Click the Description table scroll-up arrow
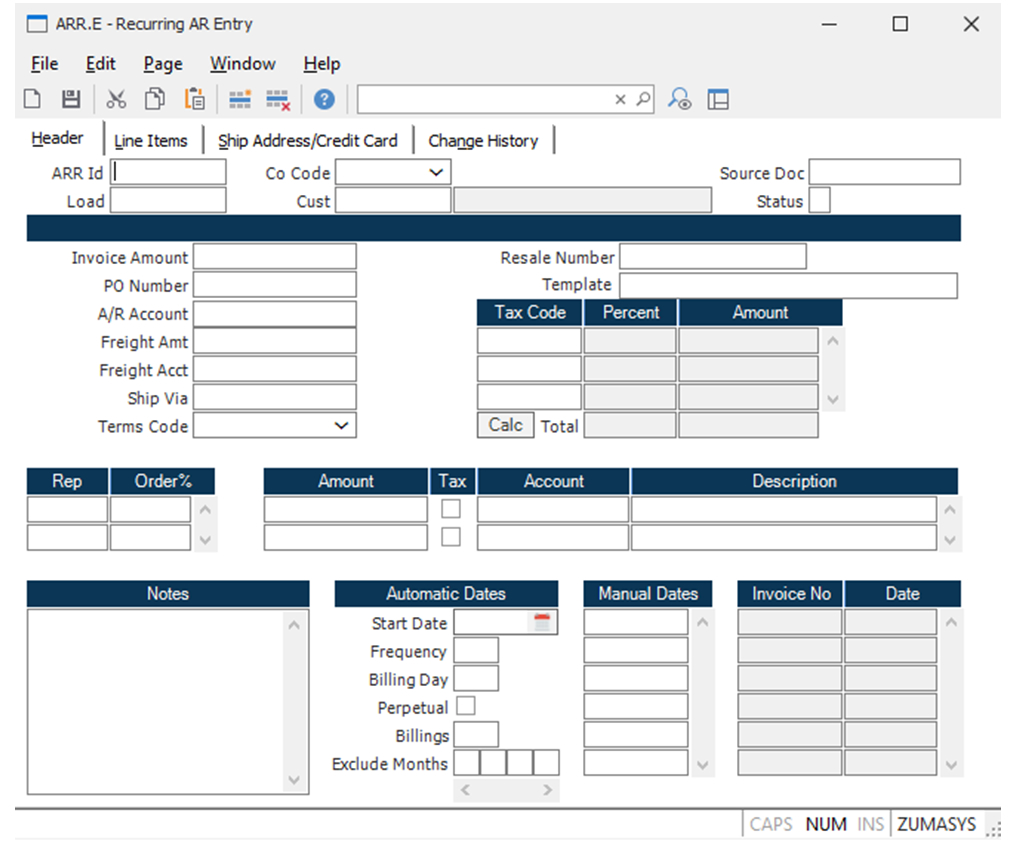Image resolution: width=1015 pixels, height=843 pixels. tap(950, 510)
